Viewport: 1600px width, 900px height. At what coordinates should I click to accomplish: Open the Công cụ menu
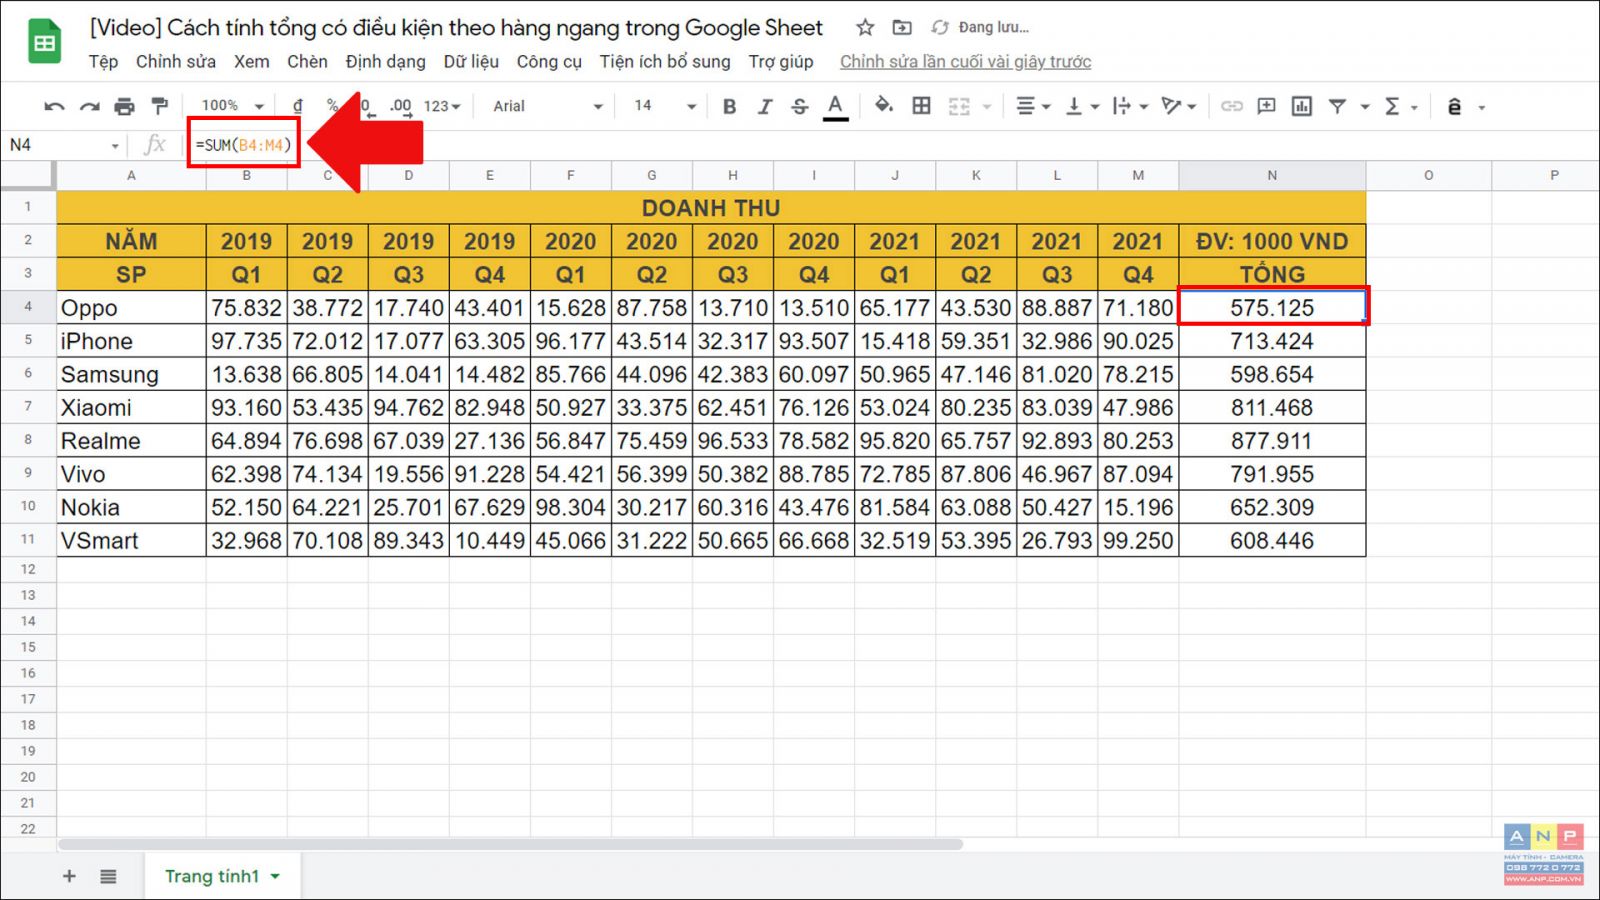point(549,62)
